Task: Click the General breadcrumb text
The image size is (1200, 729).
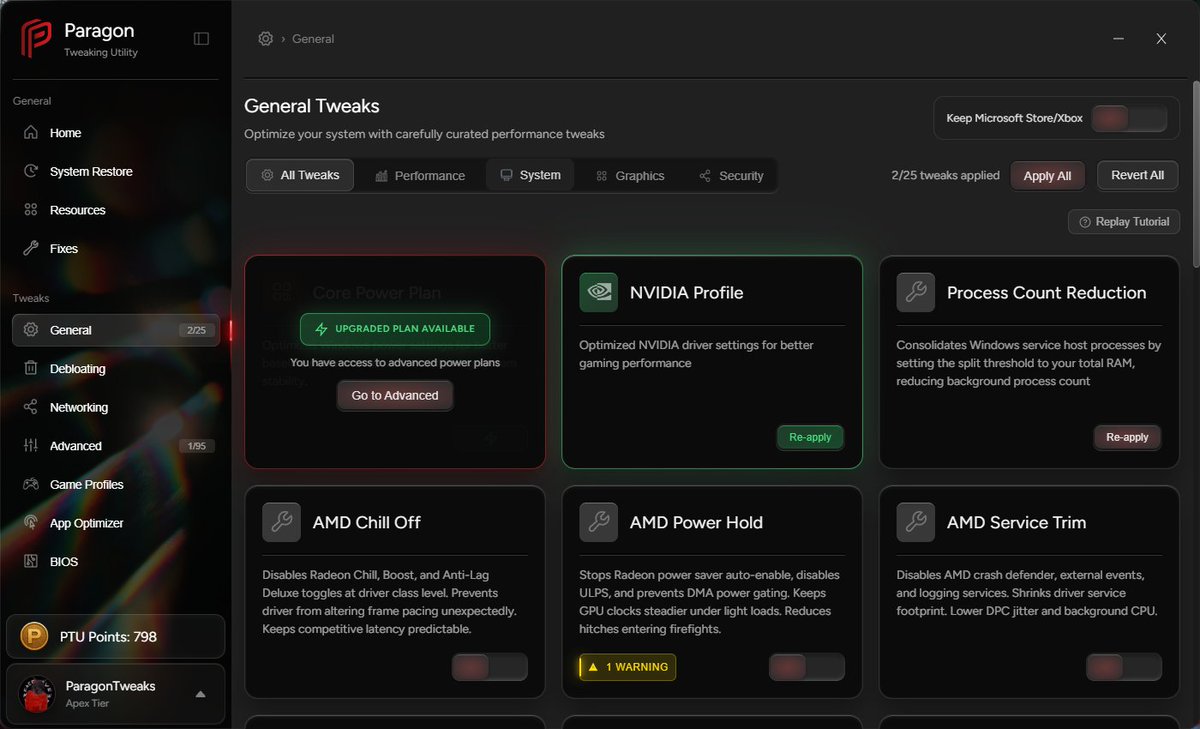Action: pos(313,39)
